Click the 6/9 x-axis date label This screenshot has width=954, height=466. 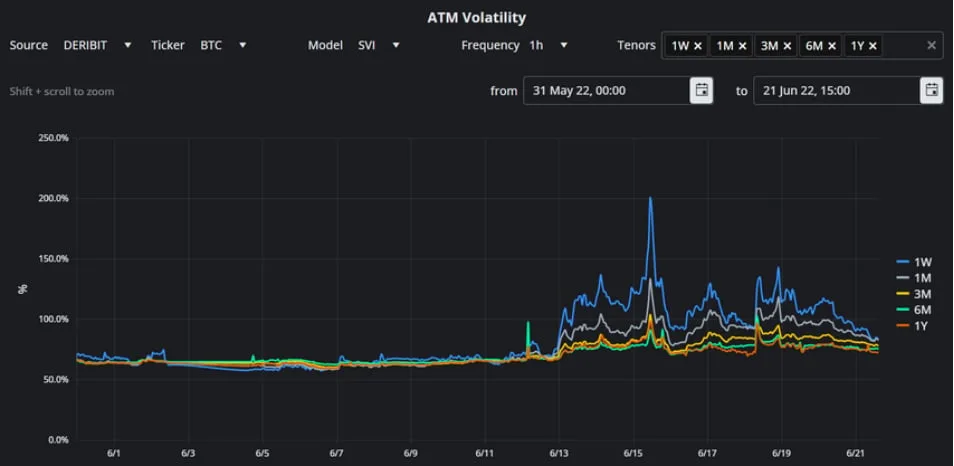pyautogui.click(x=411, y=454)
